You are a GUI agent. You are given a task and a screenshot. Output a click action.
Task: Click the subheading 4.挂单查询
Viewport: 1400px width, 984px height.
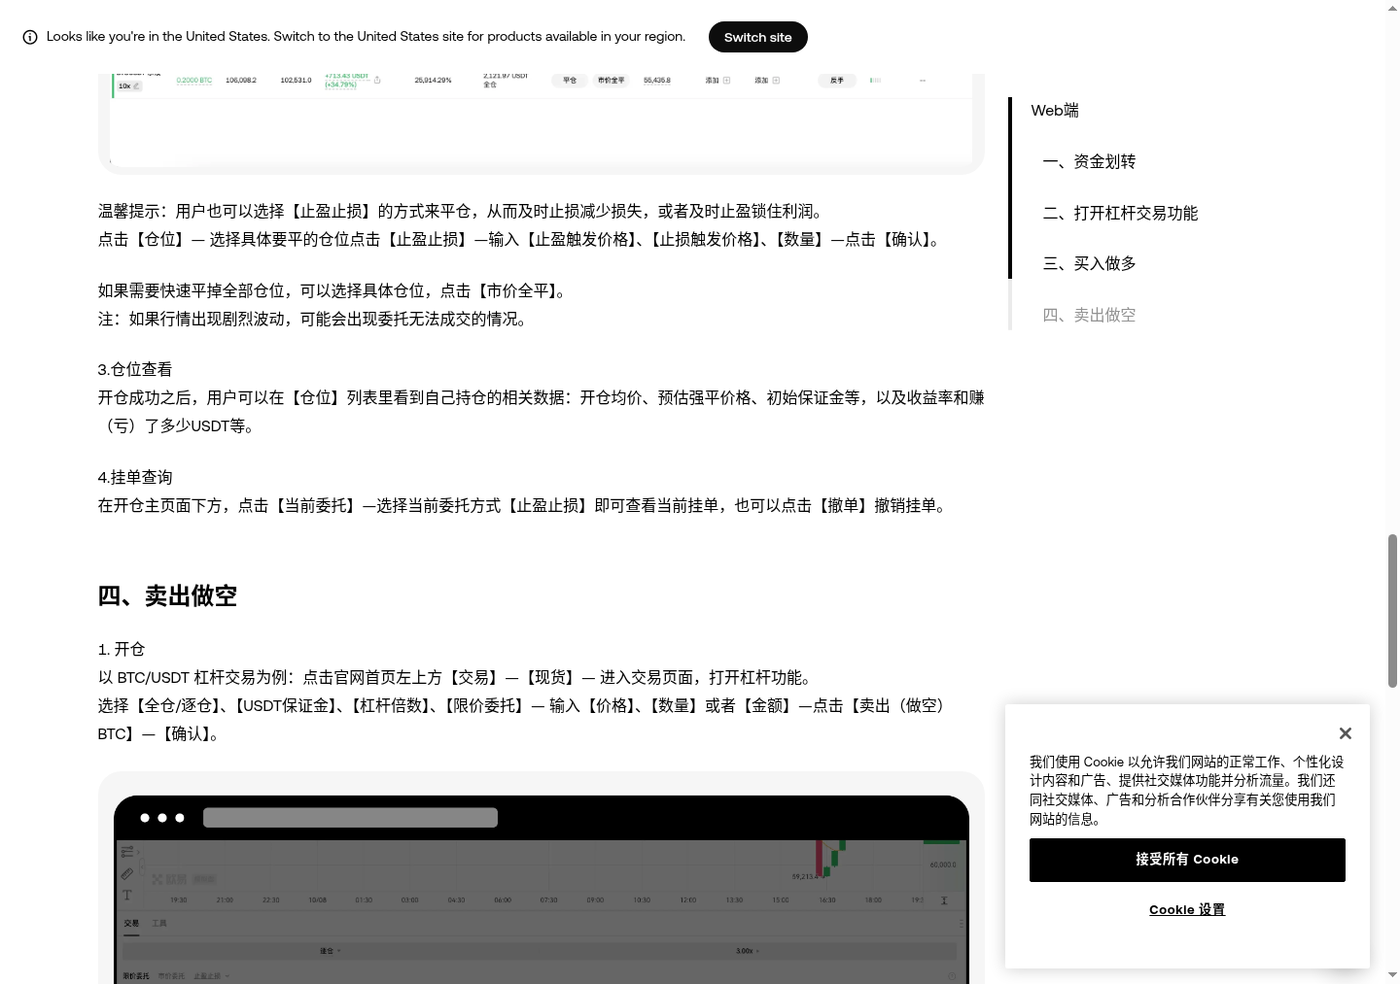point(135,477)
